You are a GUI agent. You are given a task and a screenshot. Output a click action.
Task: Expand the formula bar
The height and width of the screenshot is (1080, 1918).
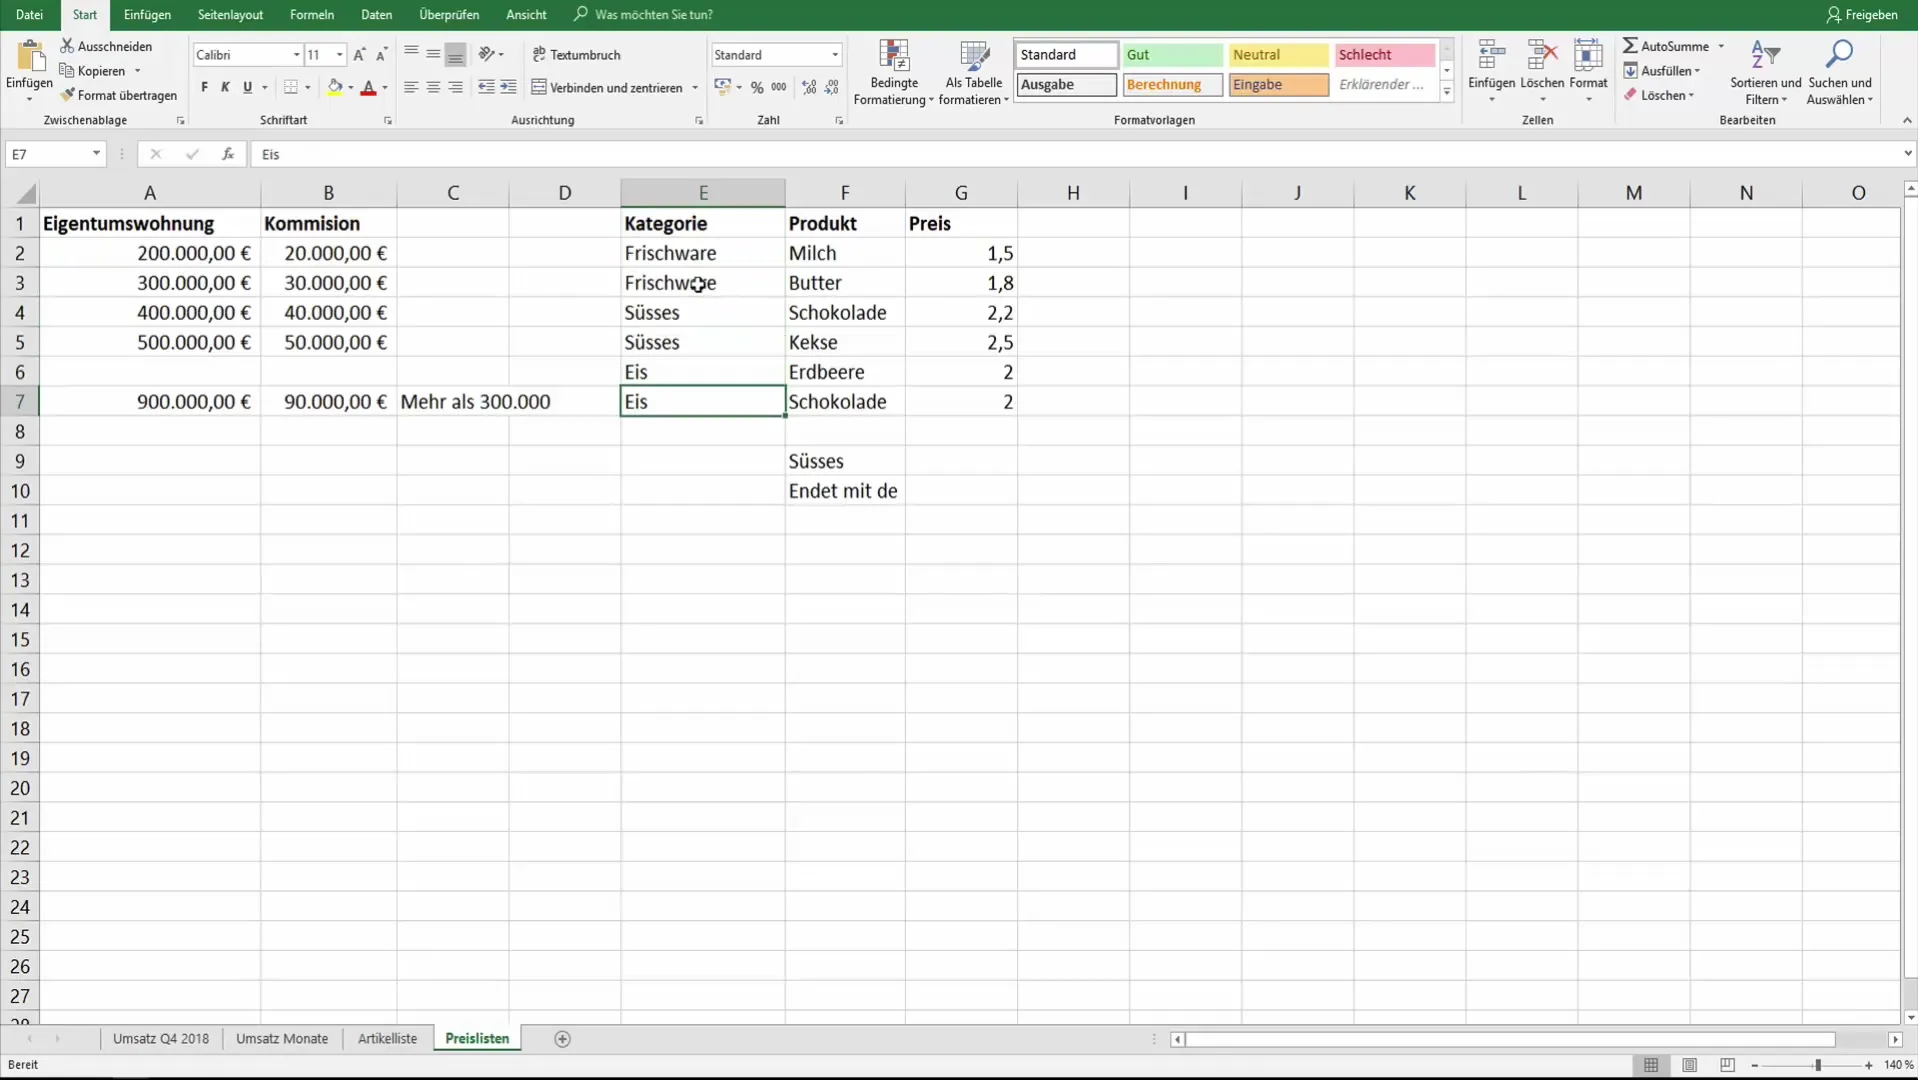1907,154
